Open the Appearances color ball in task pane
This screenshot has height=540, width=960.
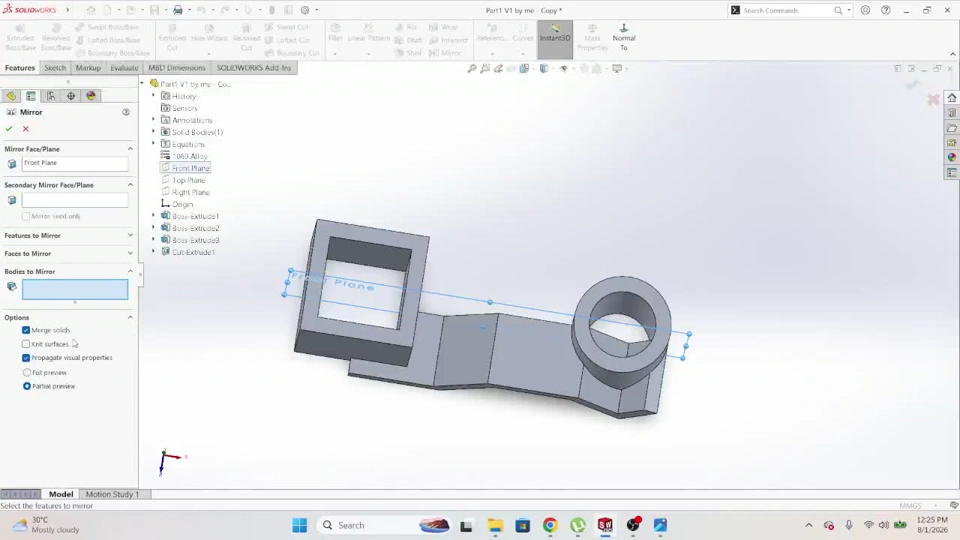tap(951, 157)
